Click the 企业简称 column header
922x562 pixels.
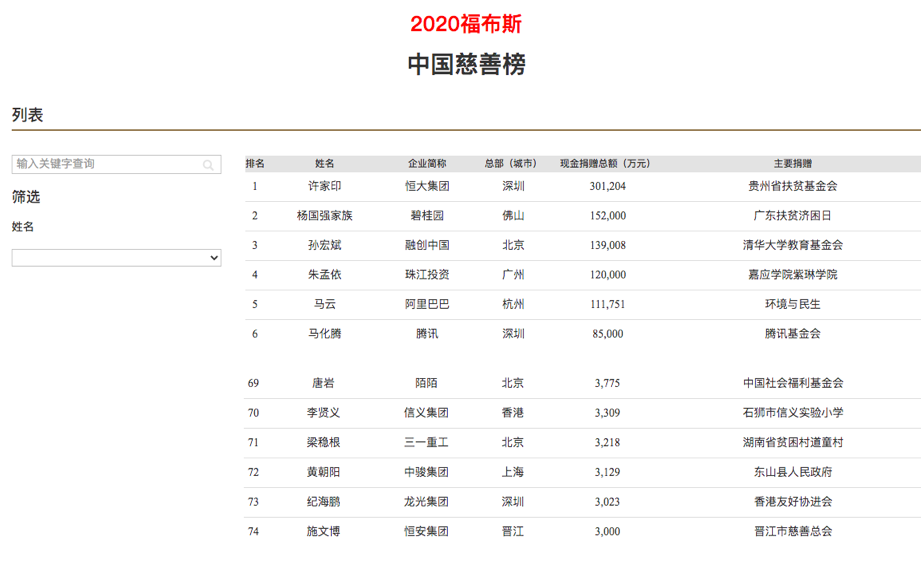click(x=427, y=163)
